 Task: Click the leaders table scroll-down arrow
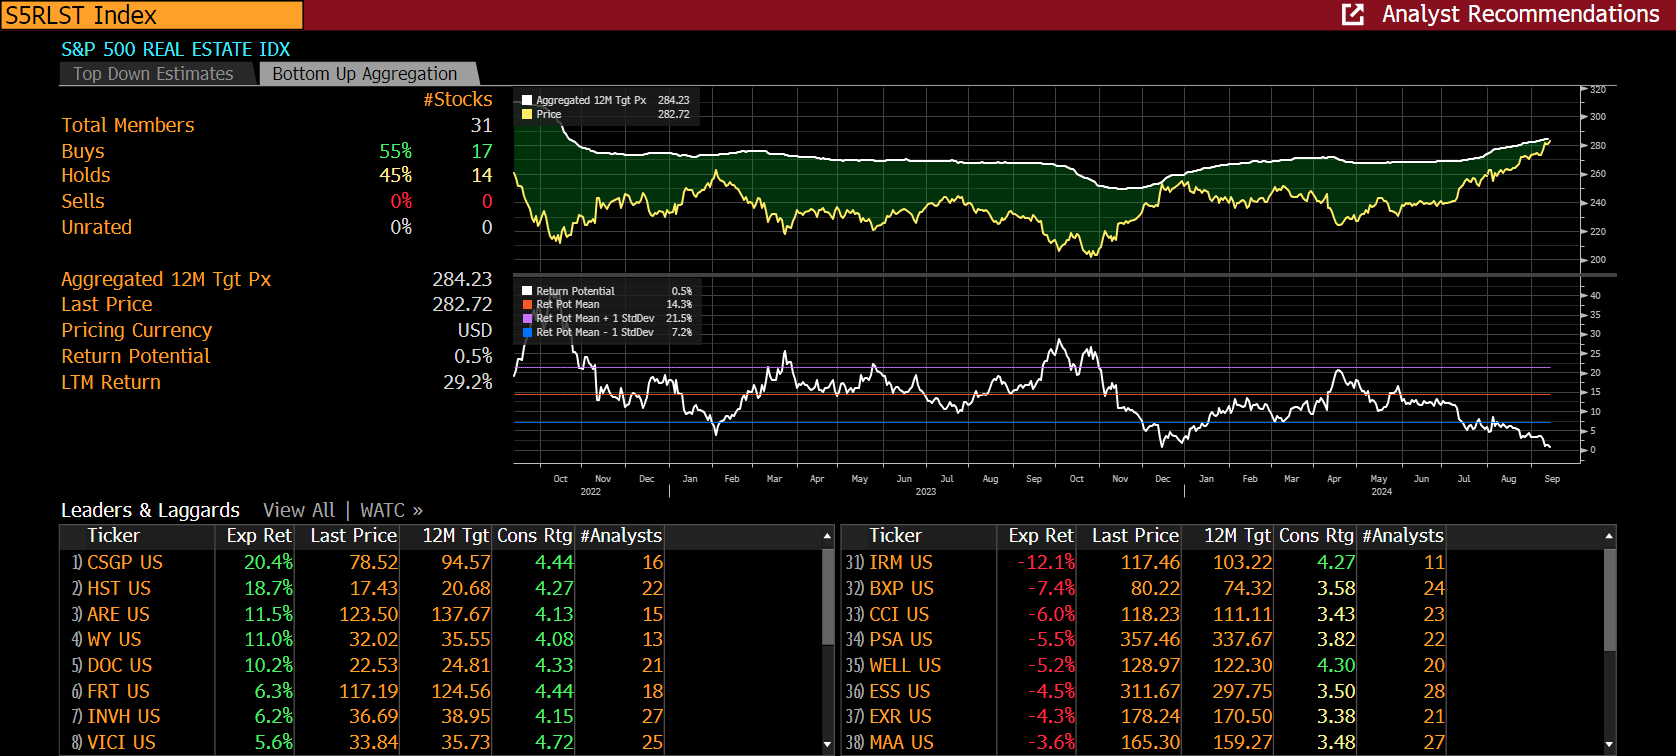[827, 745]
